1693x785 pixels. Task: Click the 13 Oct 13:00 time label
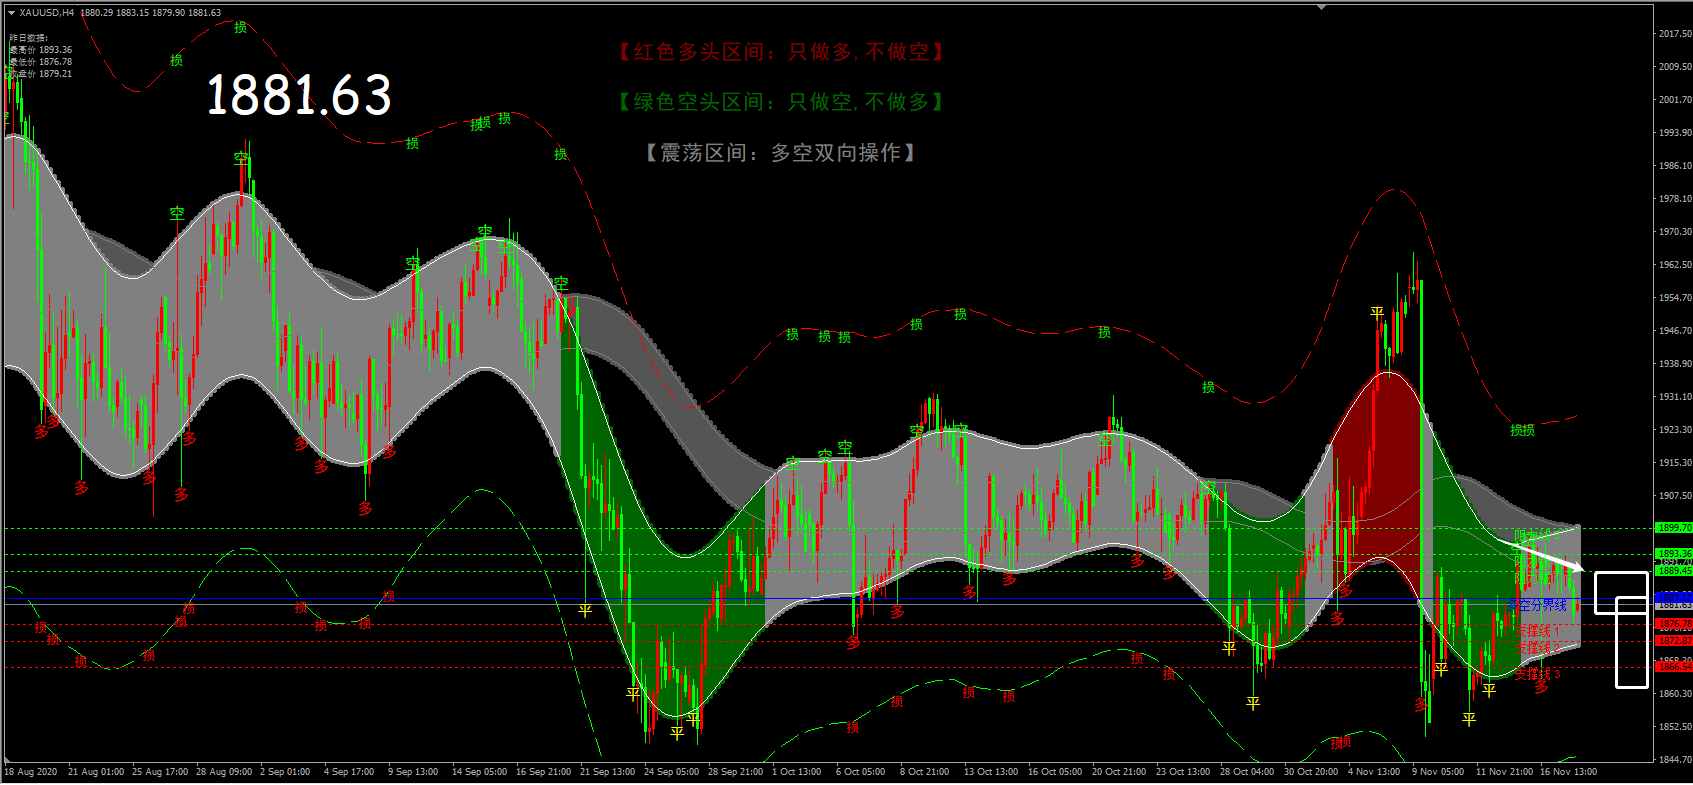click(991, 772)
